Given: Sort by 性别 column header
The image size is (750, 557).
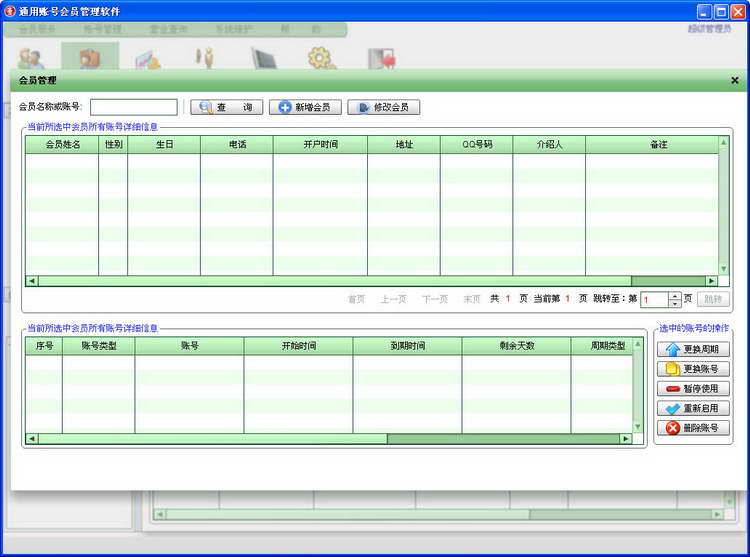Looking at the screenshot, I should point(113,144).
